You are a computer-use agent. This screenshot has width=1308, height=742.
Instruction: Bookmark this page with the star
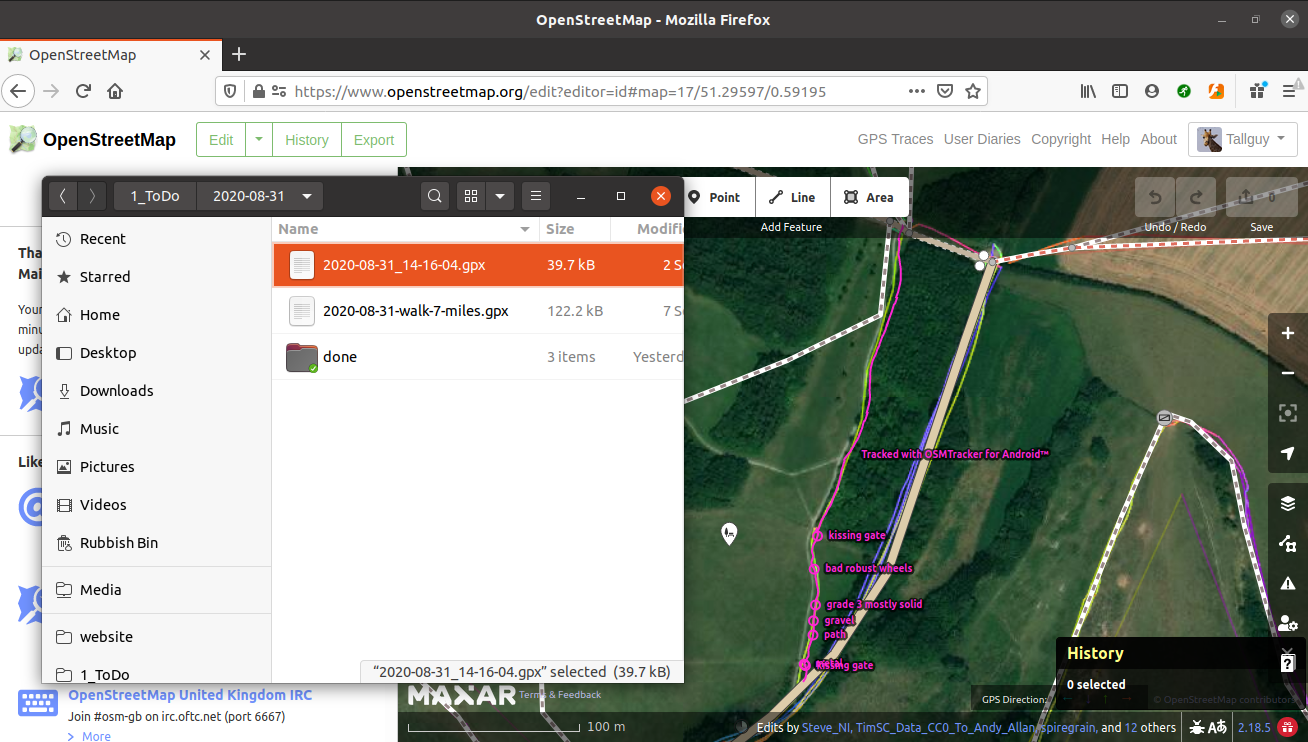click(x=972, y=91)
